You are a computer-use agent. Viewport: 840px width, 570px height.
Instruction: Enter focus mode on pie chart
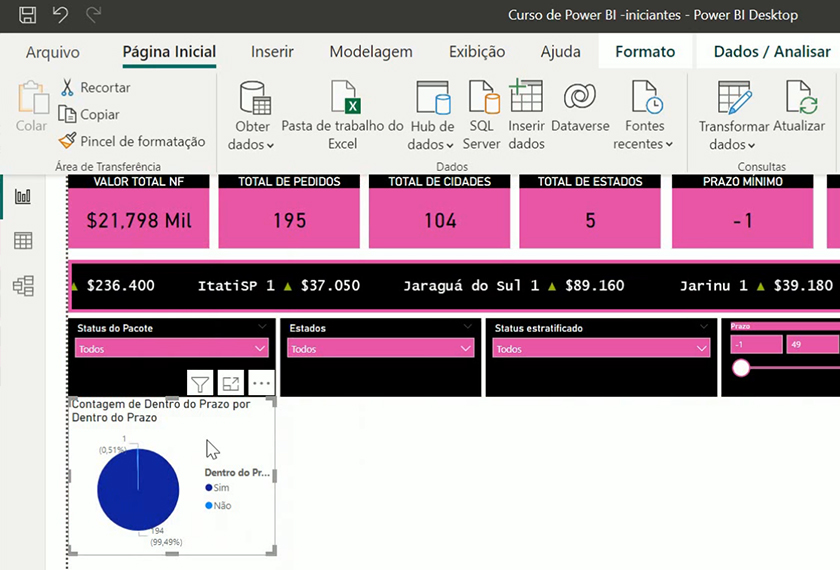pyautogui.click(x=230, y=383)
